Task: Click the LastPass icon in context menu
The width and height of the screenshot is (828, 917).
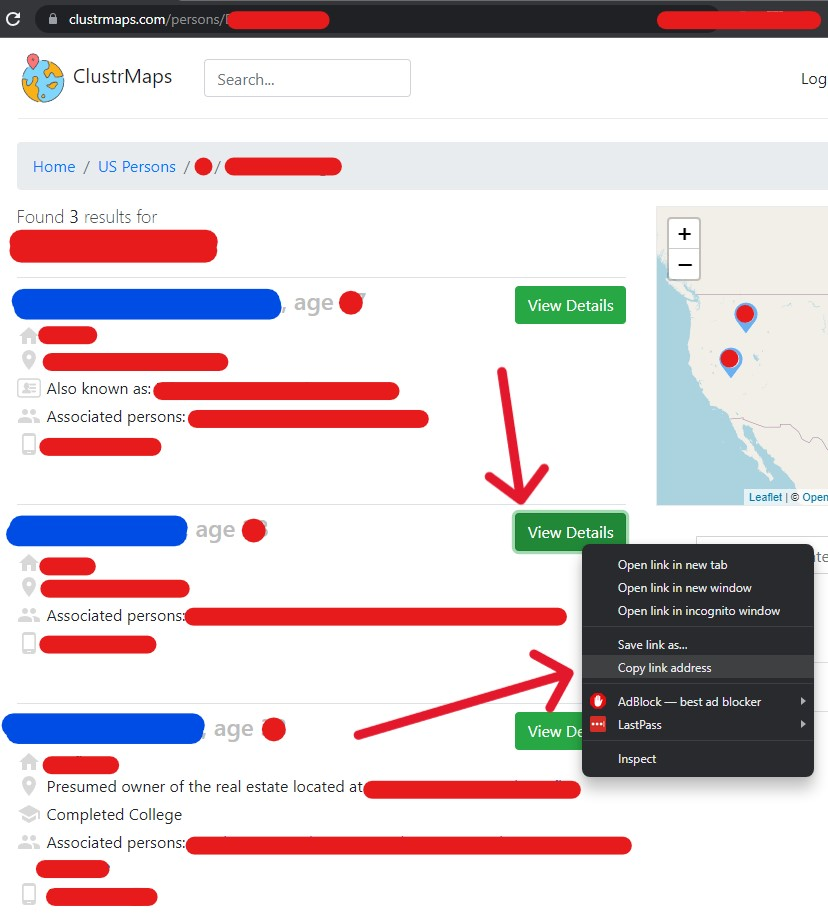Action: [598, 725]
